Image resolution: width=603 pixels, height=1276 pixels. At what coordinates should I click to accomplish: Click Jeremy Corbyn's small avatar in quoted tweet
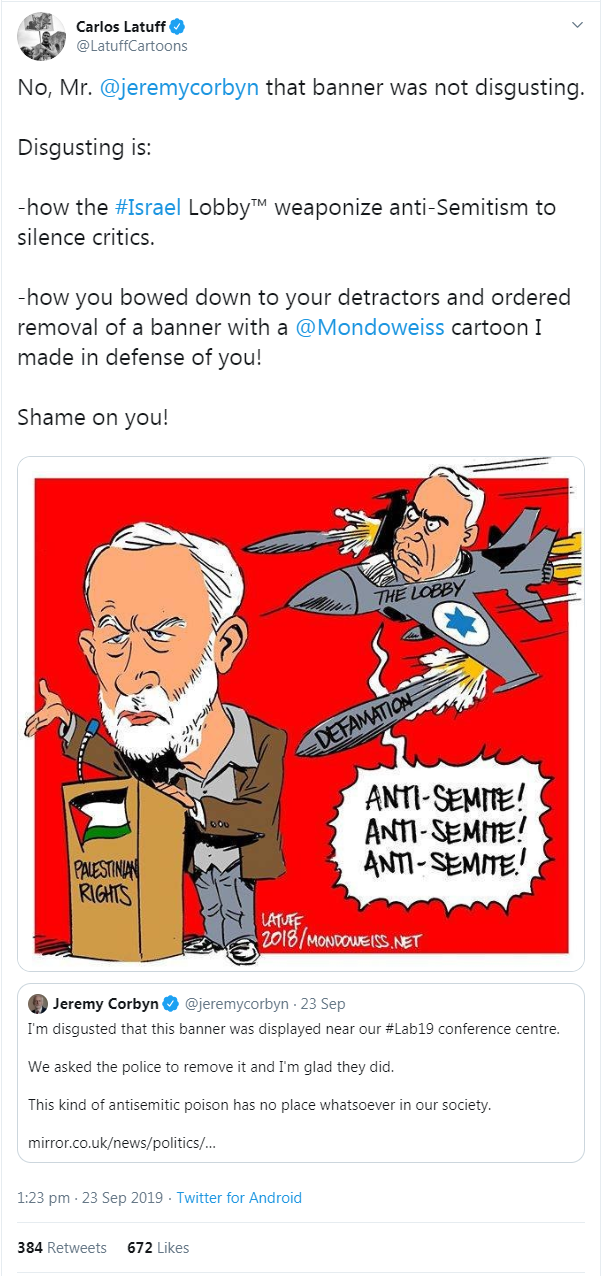(38, 1003)
